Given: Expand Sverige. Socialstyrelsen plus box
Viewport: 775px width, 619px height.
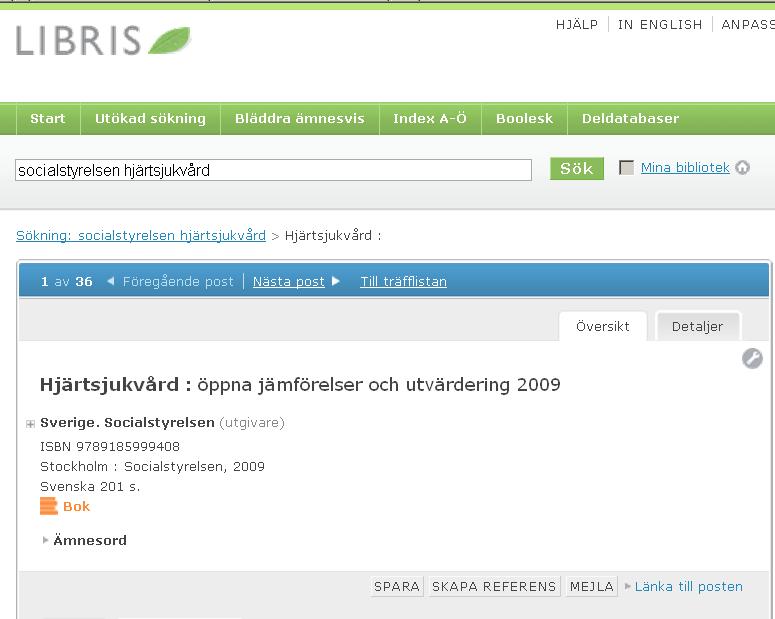Looking at the screenshot, I should pyautogui.click(x=30, y=424).
